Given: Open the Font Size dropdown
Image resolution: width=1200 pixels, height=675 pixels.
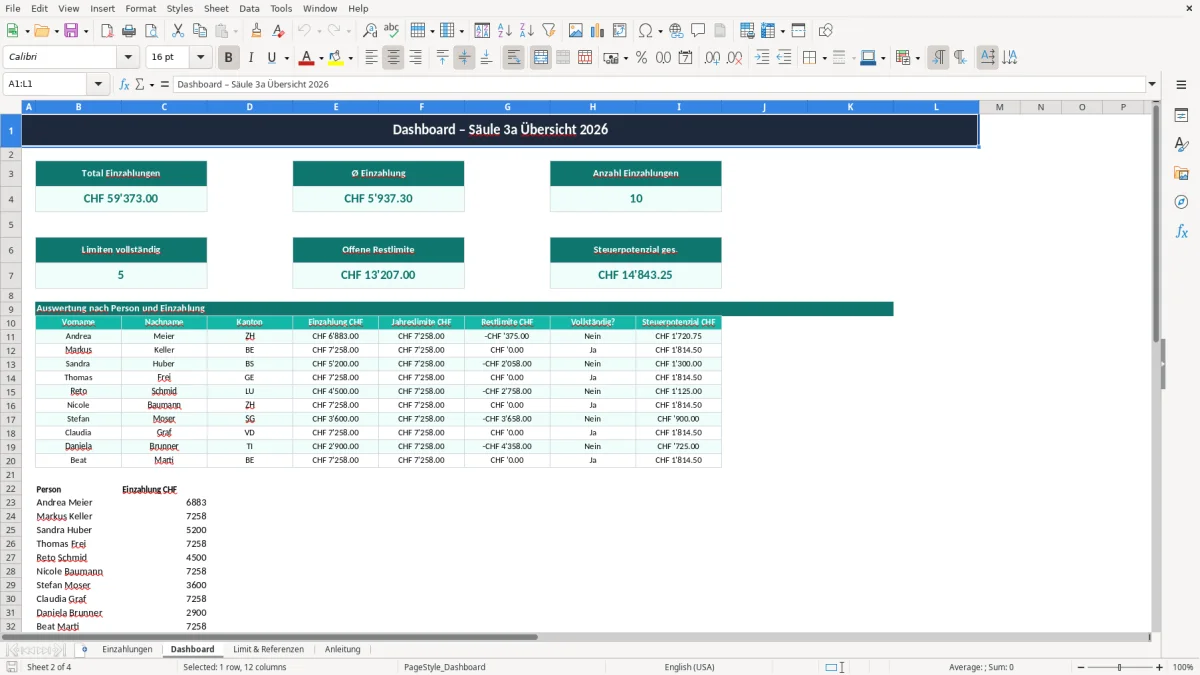Looking at the screenshot, I should point(201,58).
